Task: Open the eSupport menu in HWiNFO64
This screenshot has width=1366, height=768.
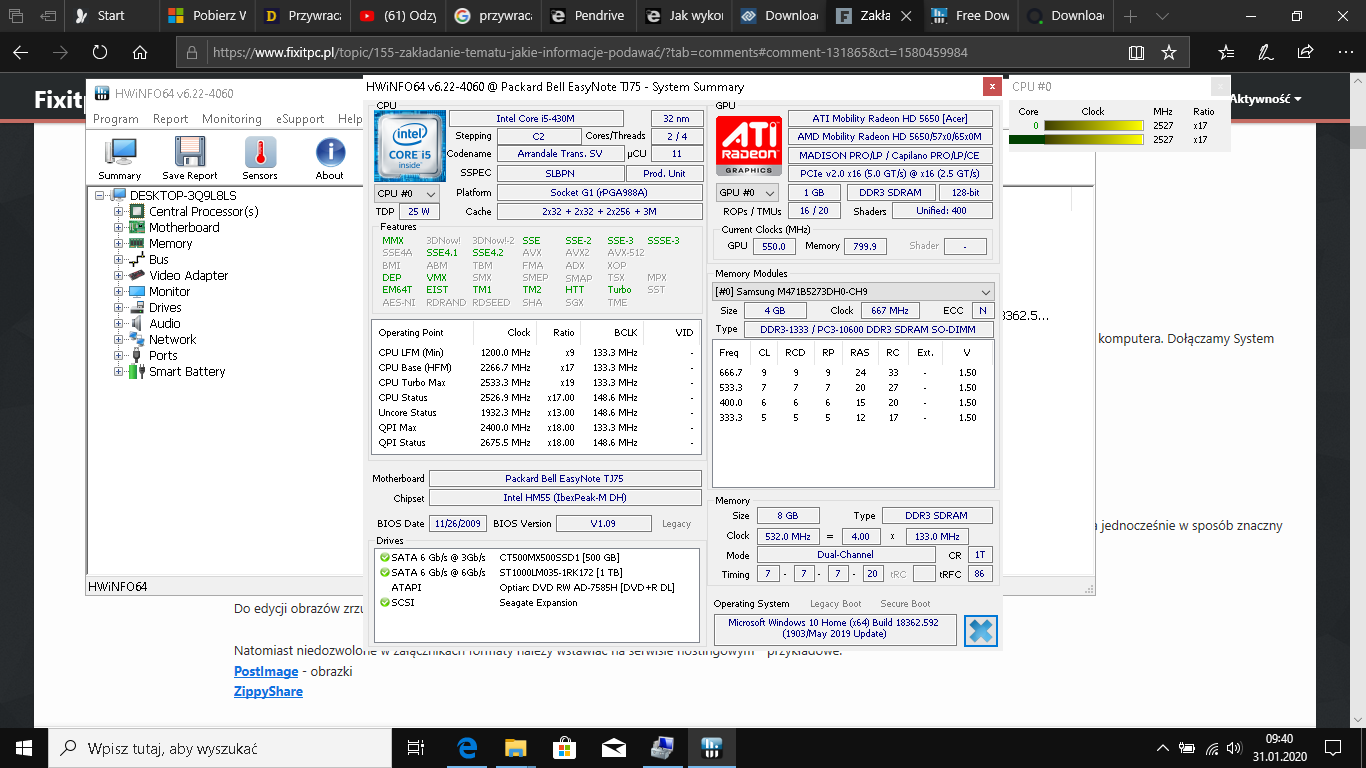Action: click(300, 119)
